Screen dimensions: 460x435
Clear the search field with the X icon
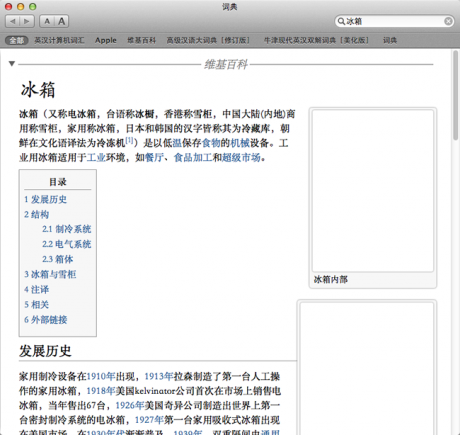click(x=448, y=21)
